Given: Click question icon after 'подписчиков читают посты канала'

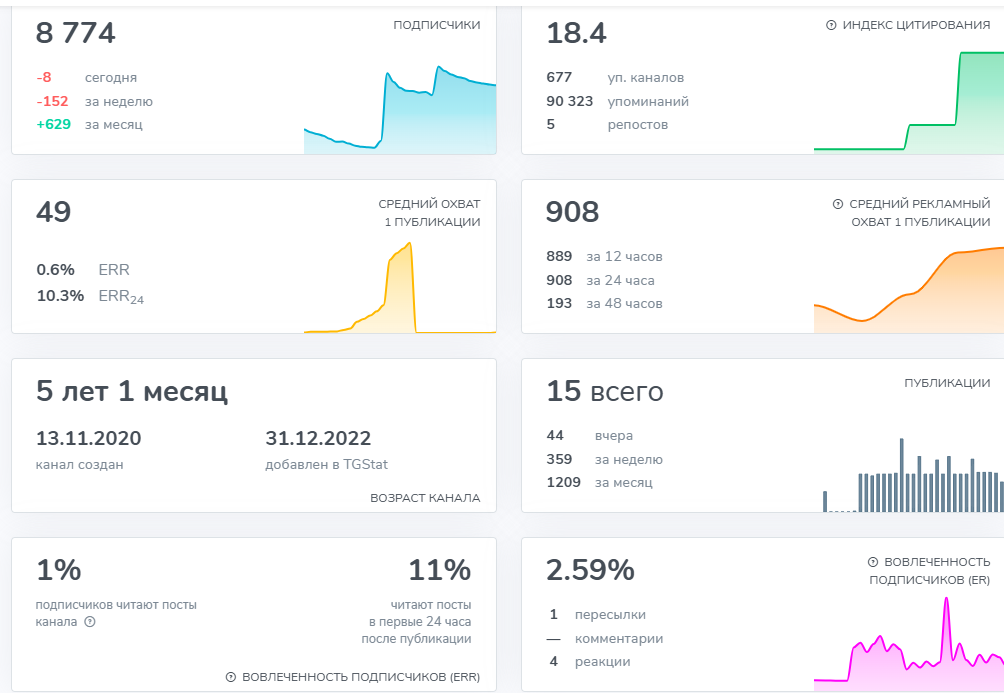Looking at the screenshot, I should (x=90, y=622).
